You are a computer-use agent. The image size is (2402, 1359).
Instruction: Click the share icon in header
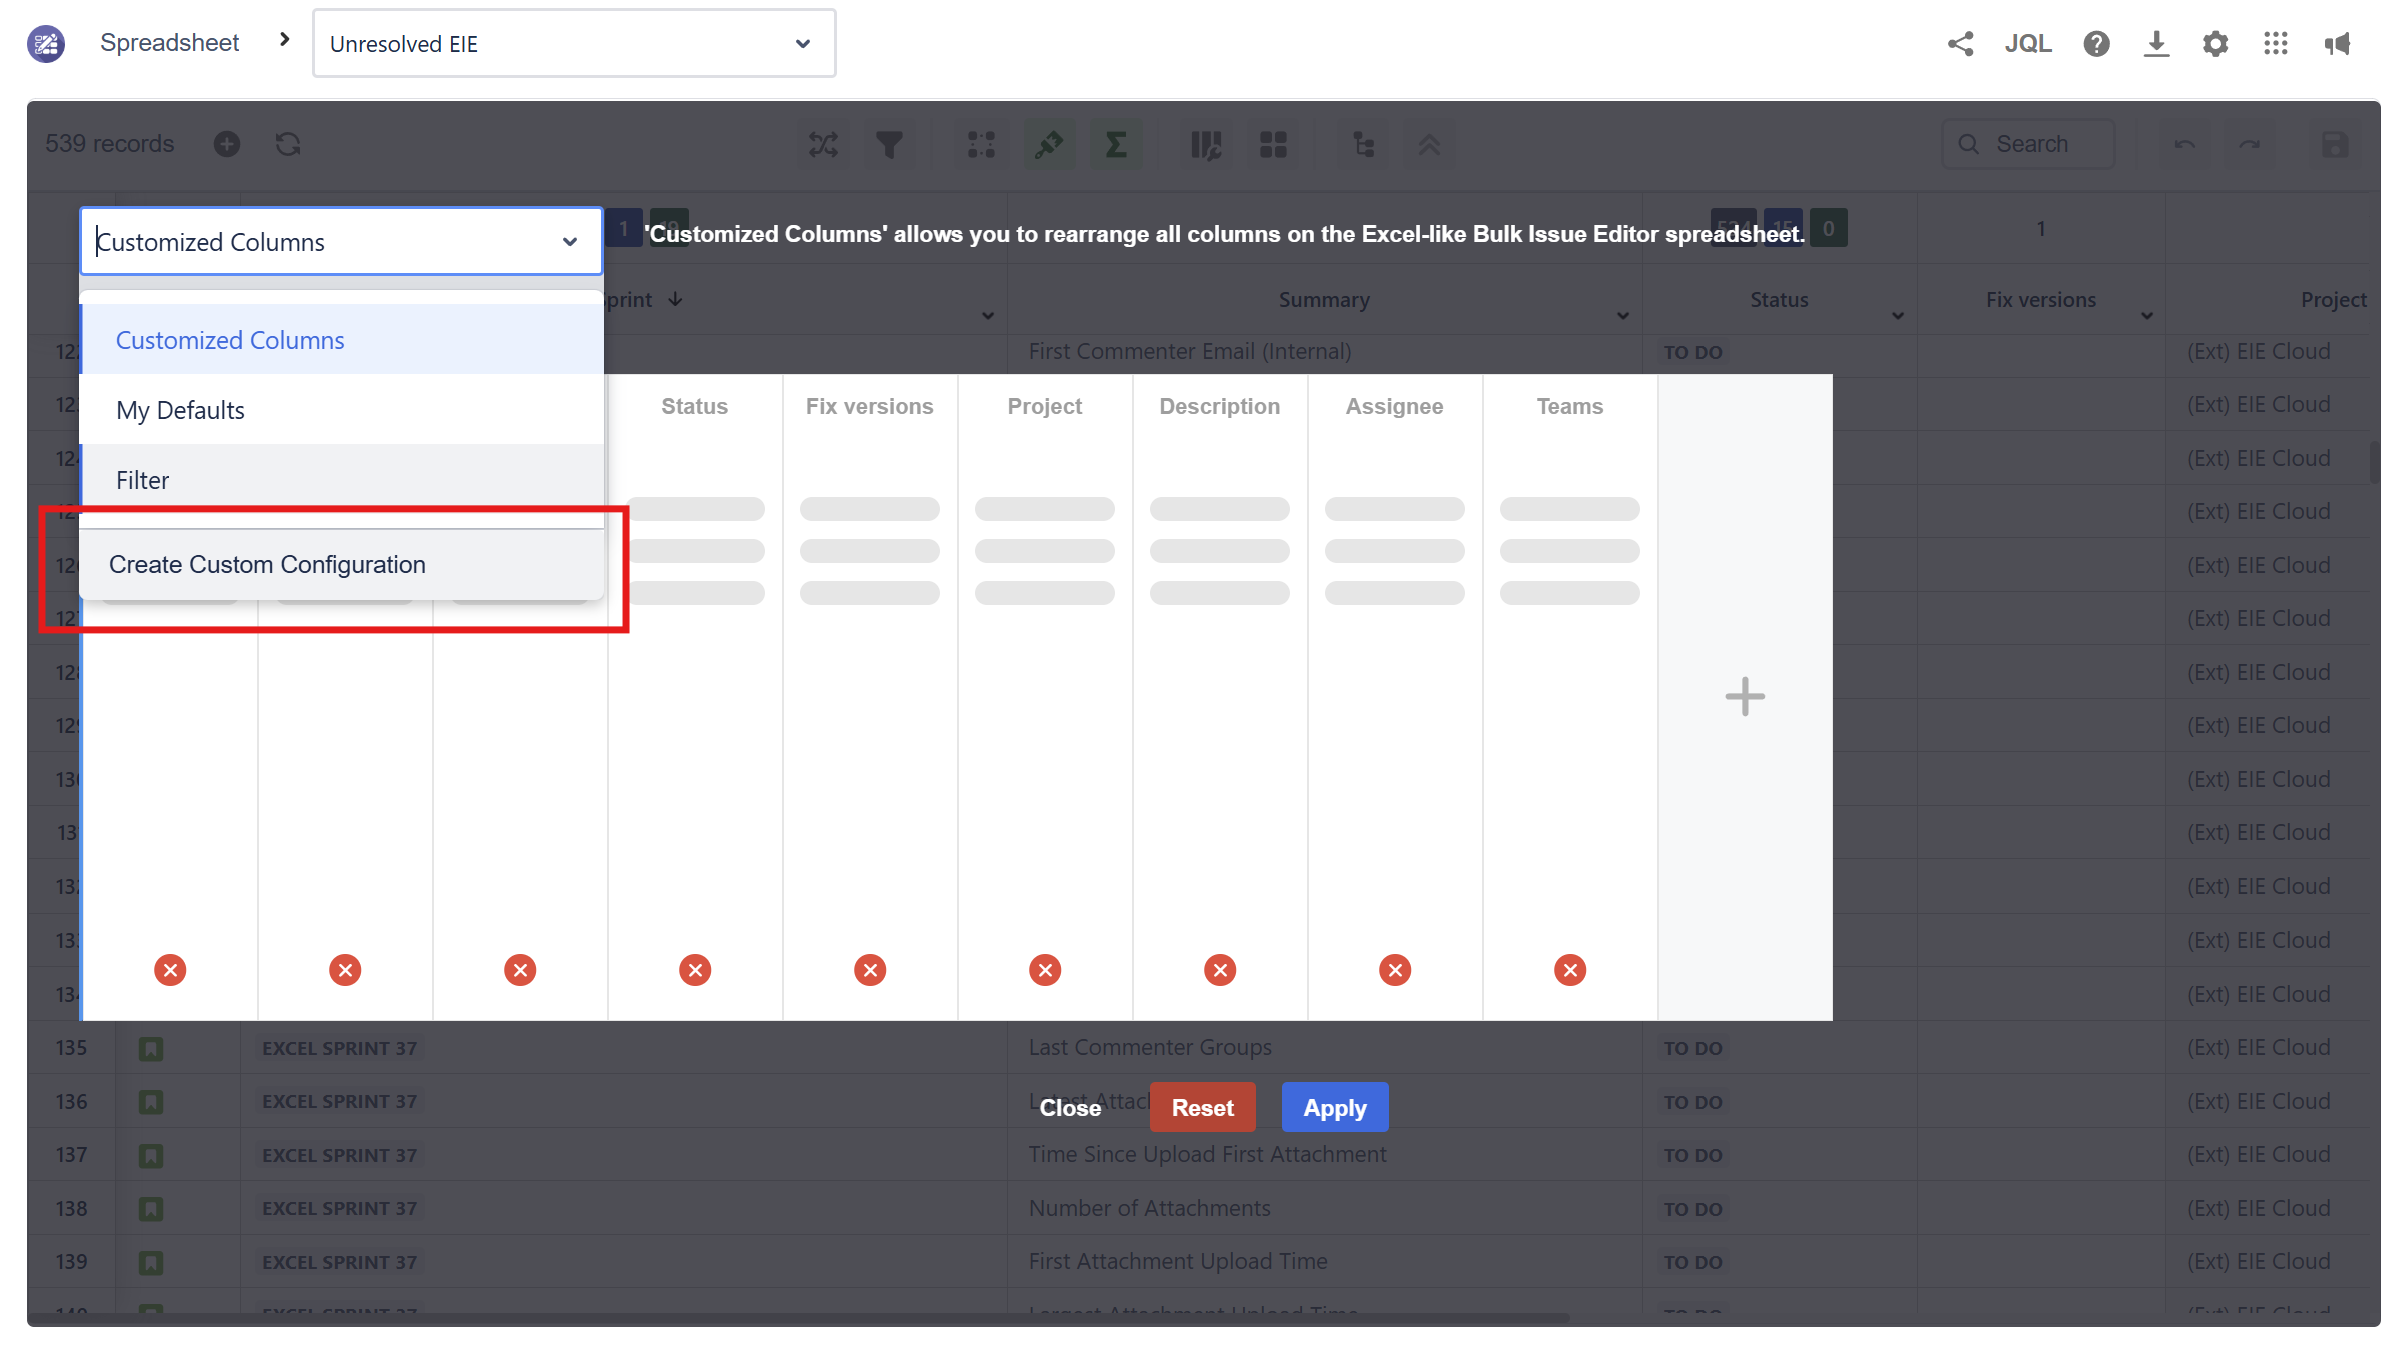tap(1960, 43)
